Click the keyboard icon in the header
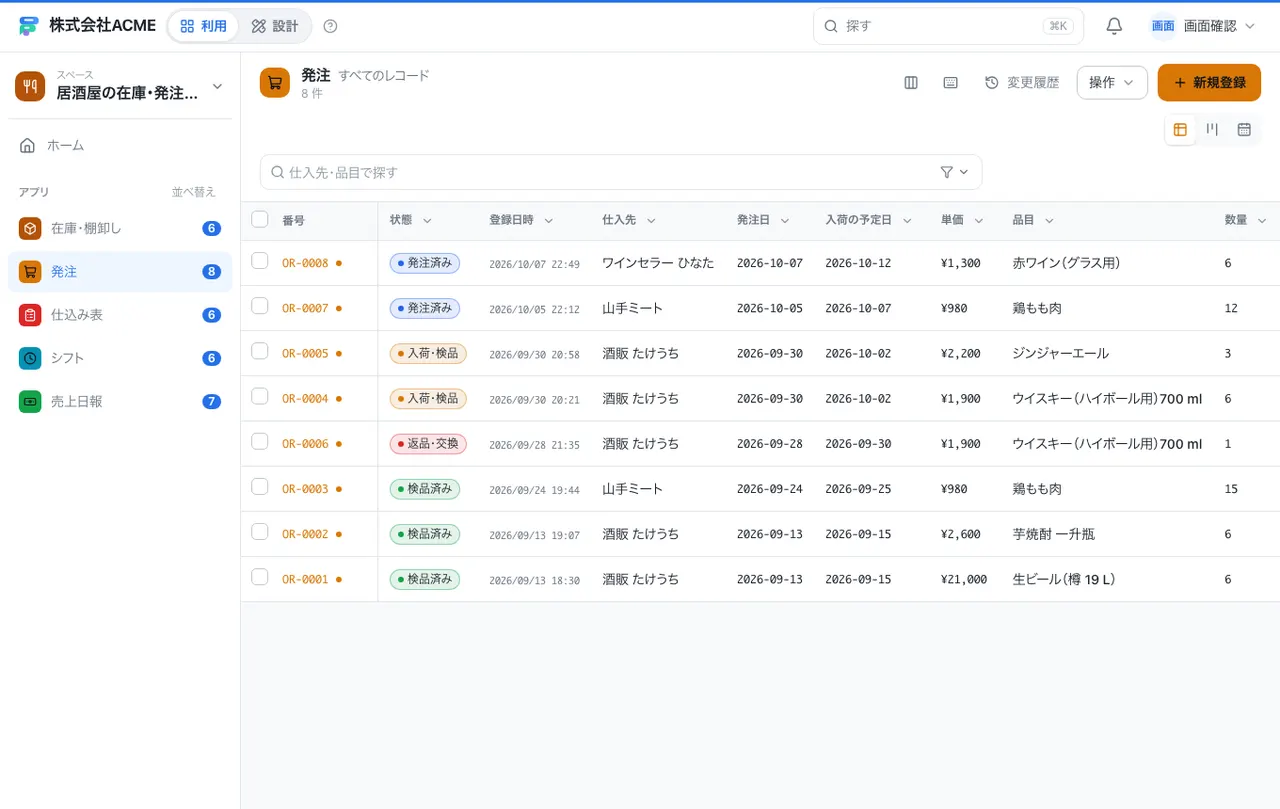1280x809 pixels. [x=951, y=83]
